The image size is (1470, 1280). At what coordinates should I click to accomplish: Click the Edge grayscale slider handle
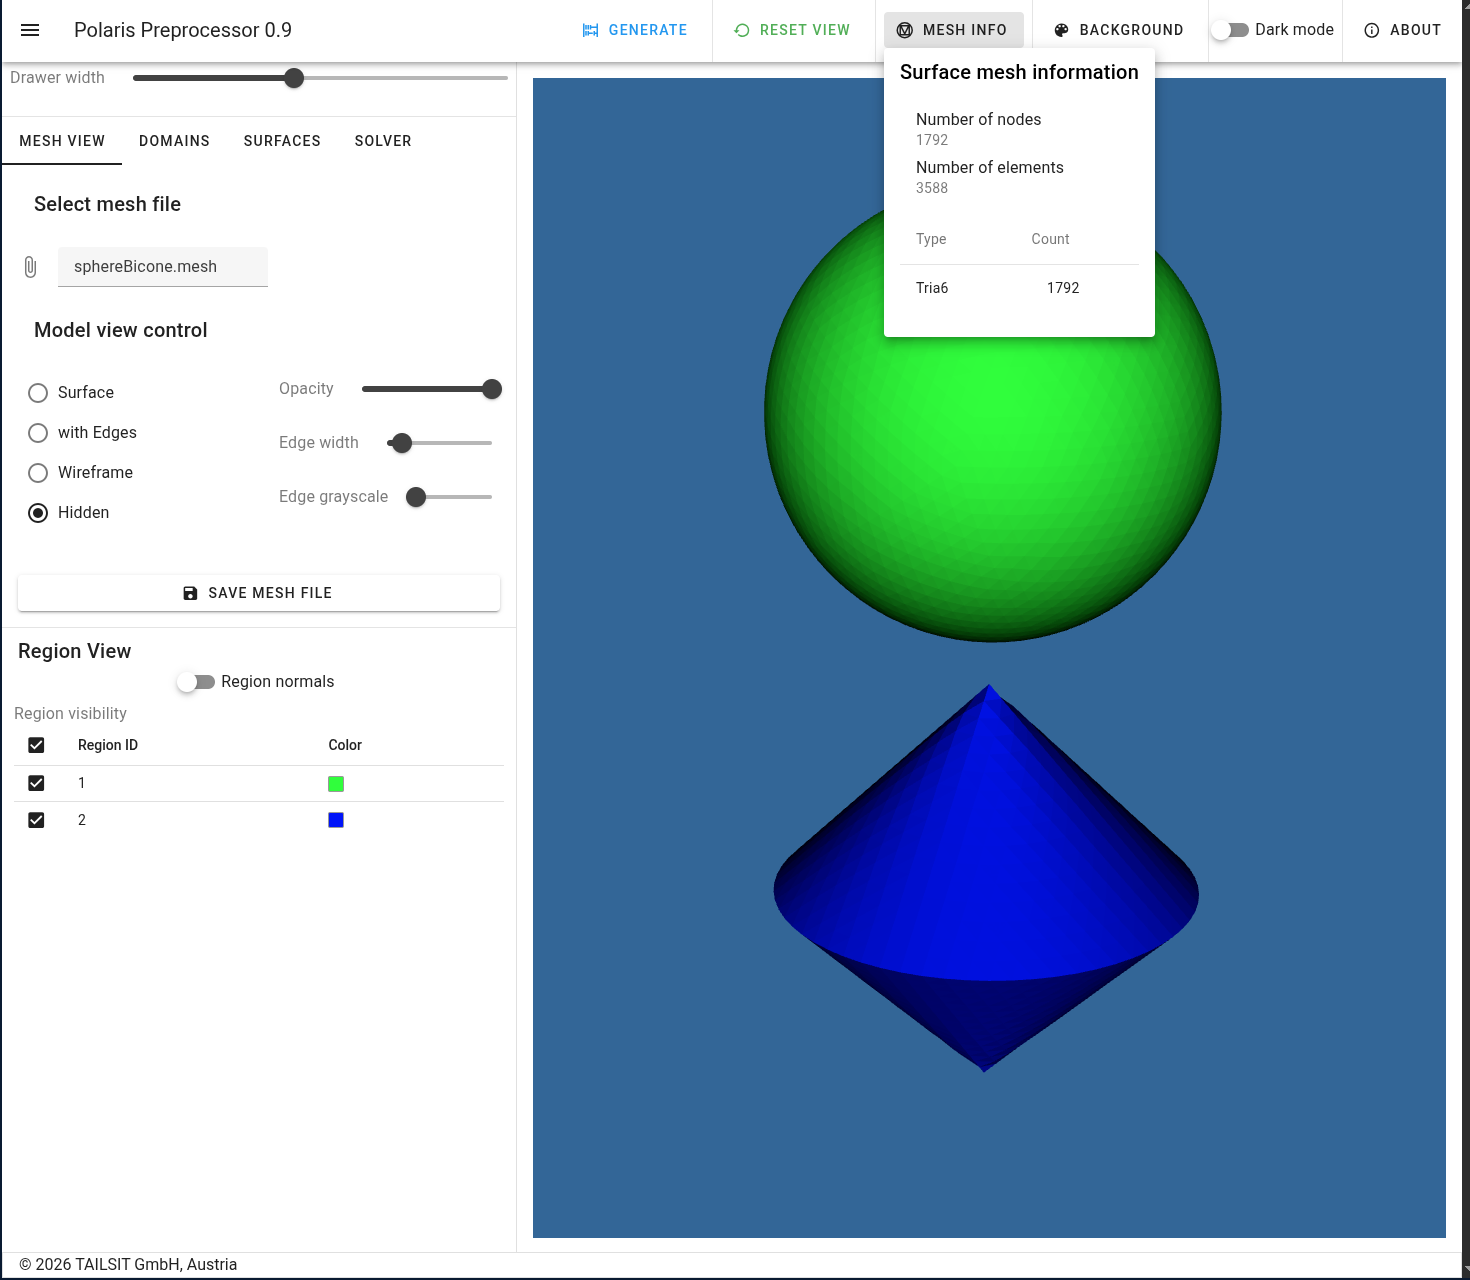pyautogui.click(x=416, y=497)
